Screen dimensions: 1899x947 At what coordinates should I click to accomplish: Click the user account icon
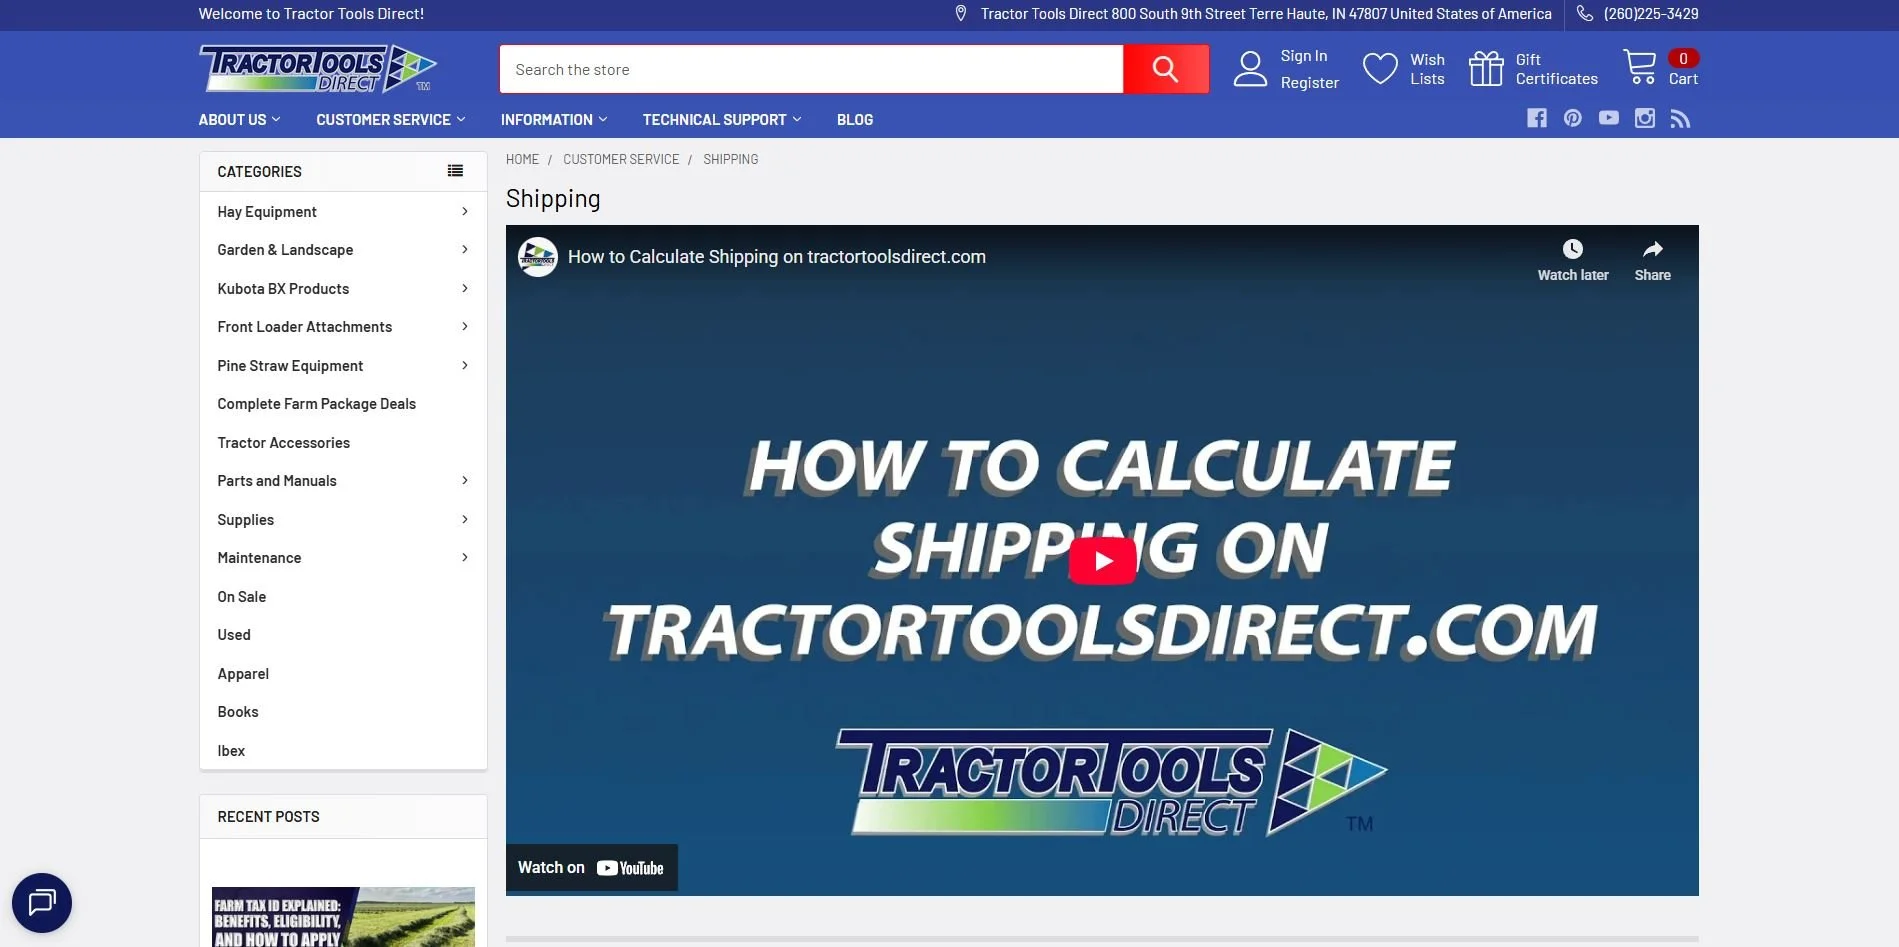click(1250, 69)
